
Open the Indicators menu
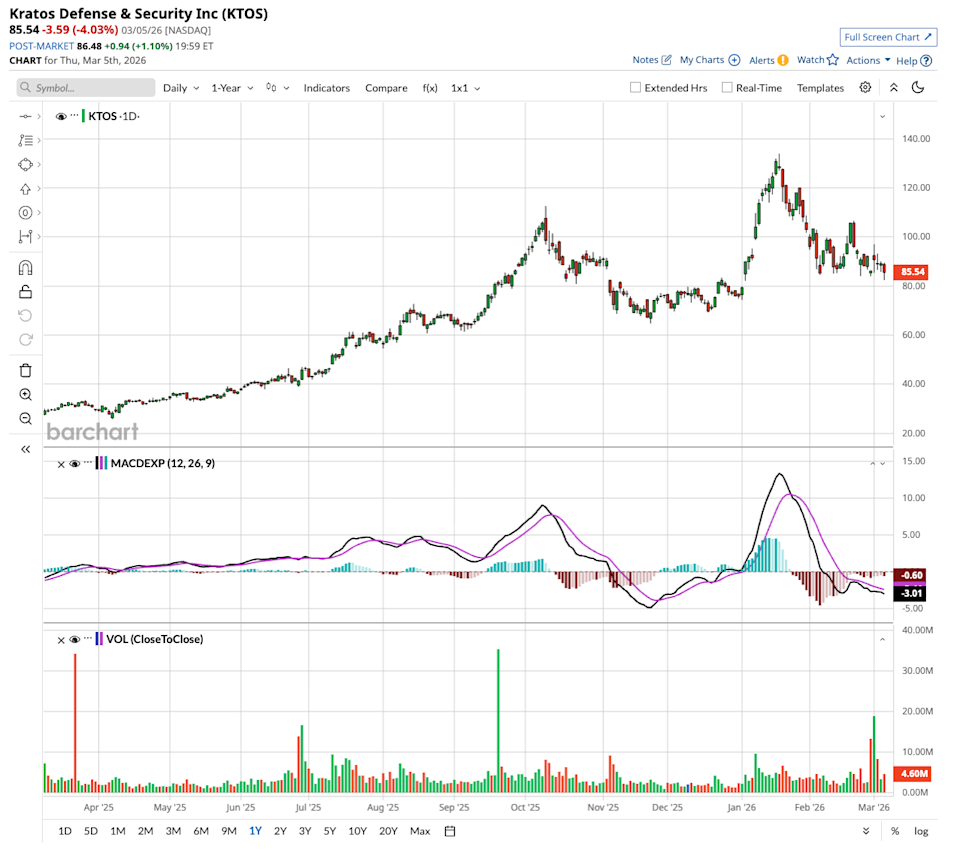pos(327,88)
